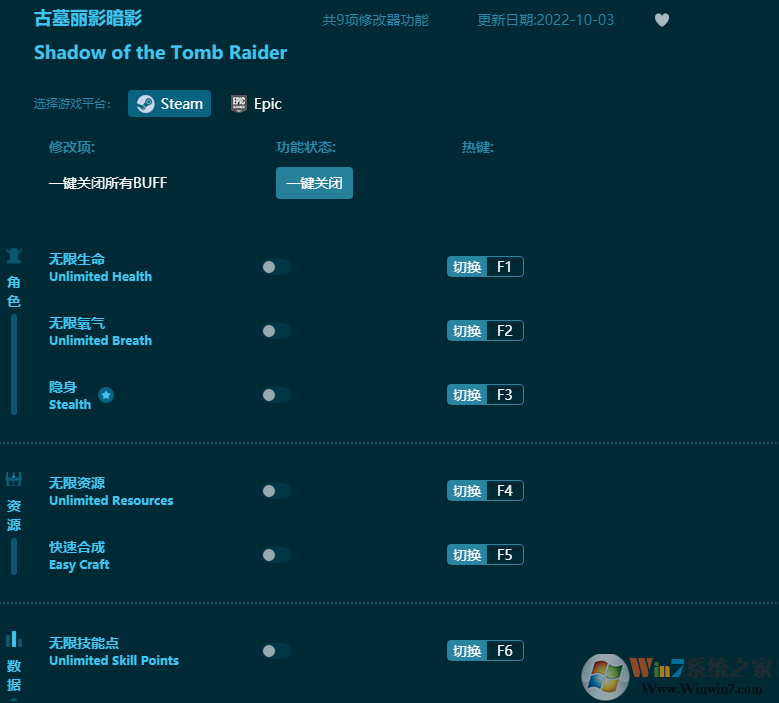Image resolution: width=779 pixels, height=703 pixels.
Task: Click the 古墓丽影暗影 Chinese title
Action: (x=88, y=19)
